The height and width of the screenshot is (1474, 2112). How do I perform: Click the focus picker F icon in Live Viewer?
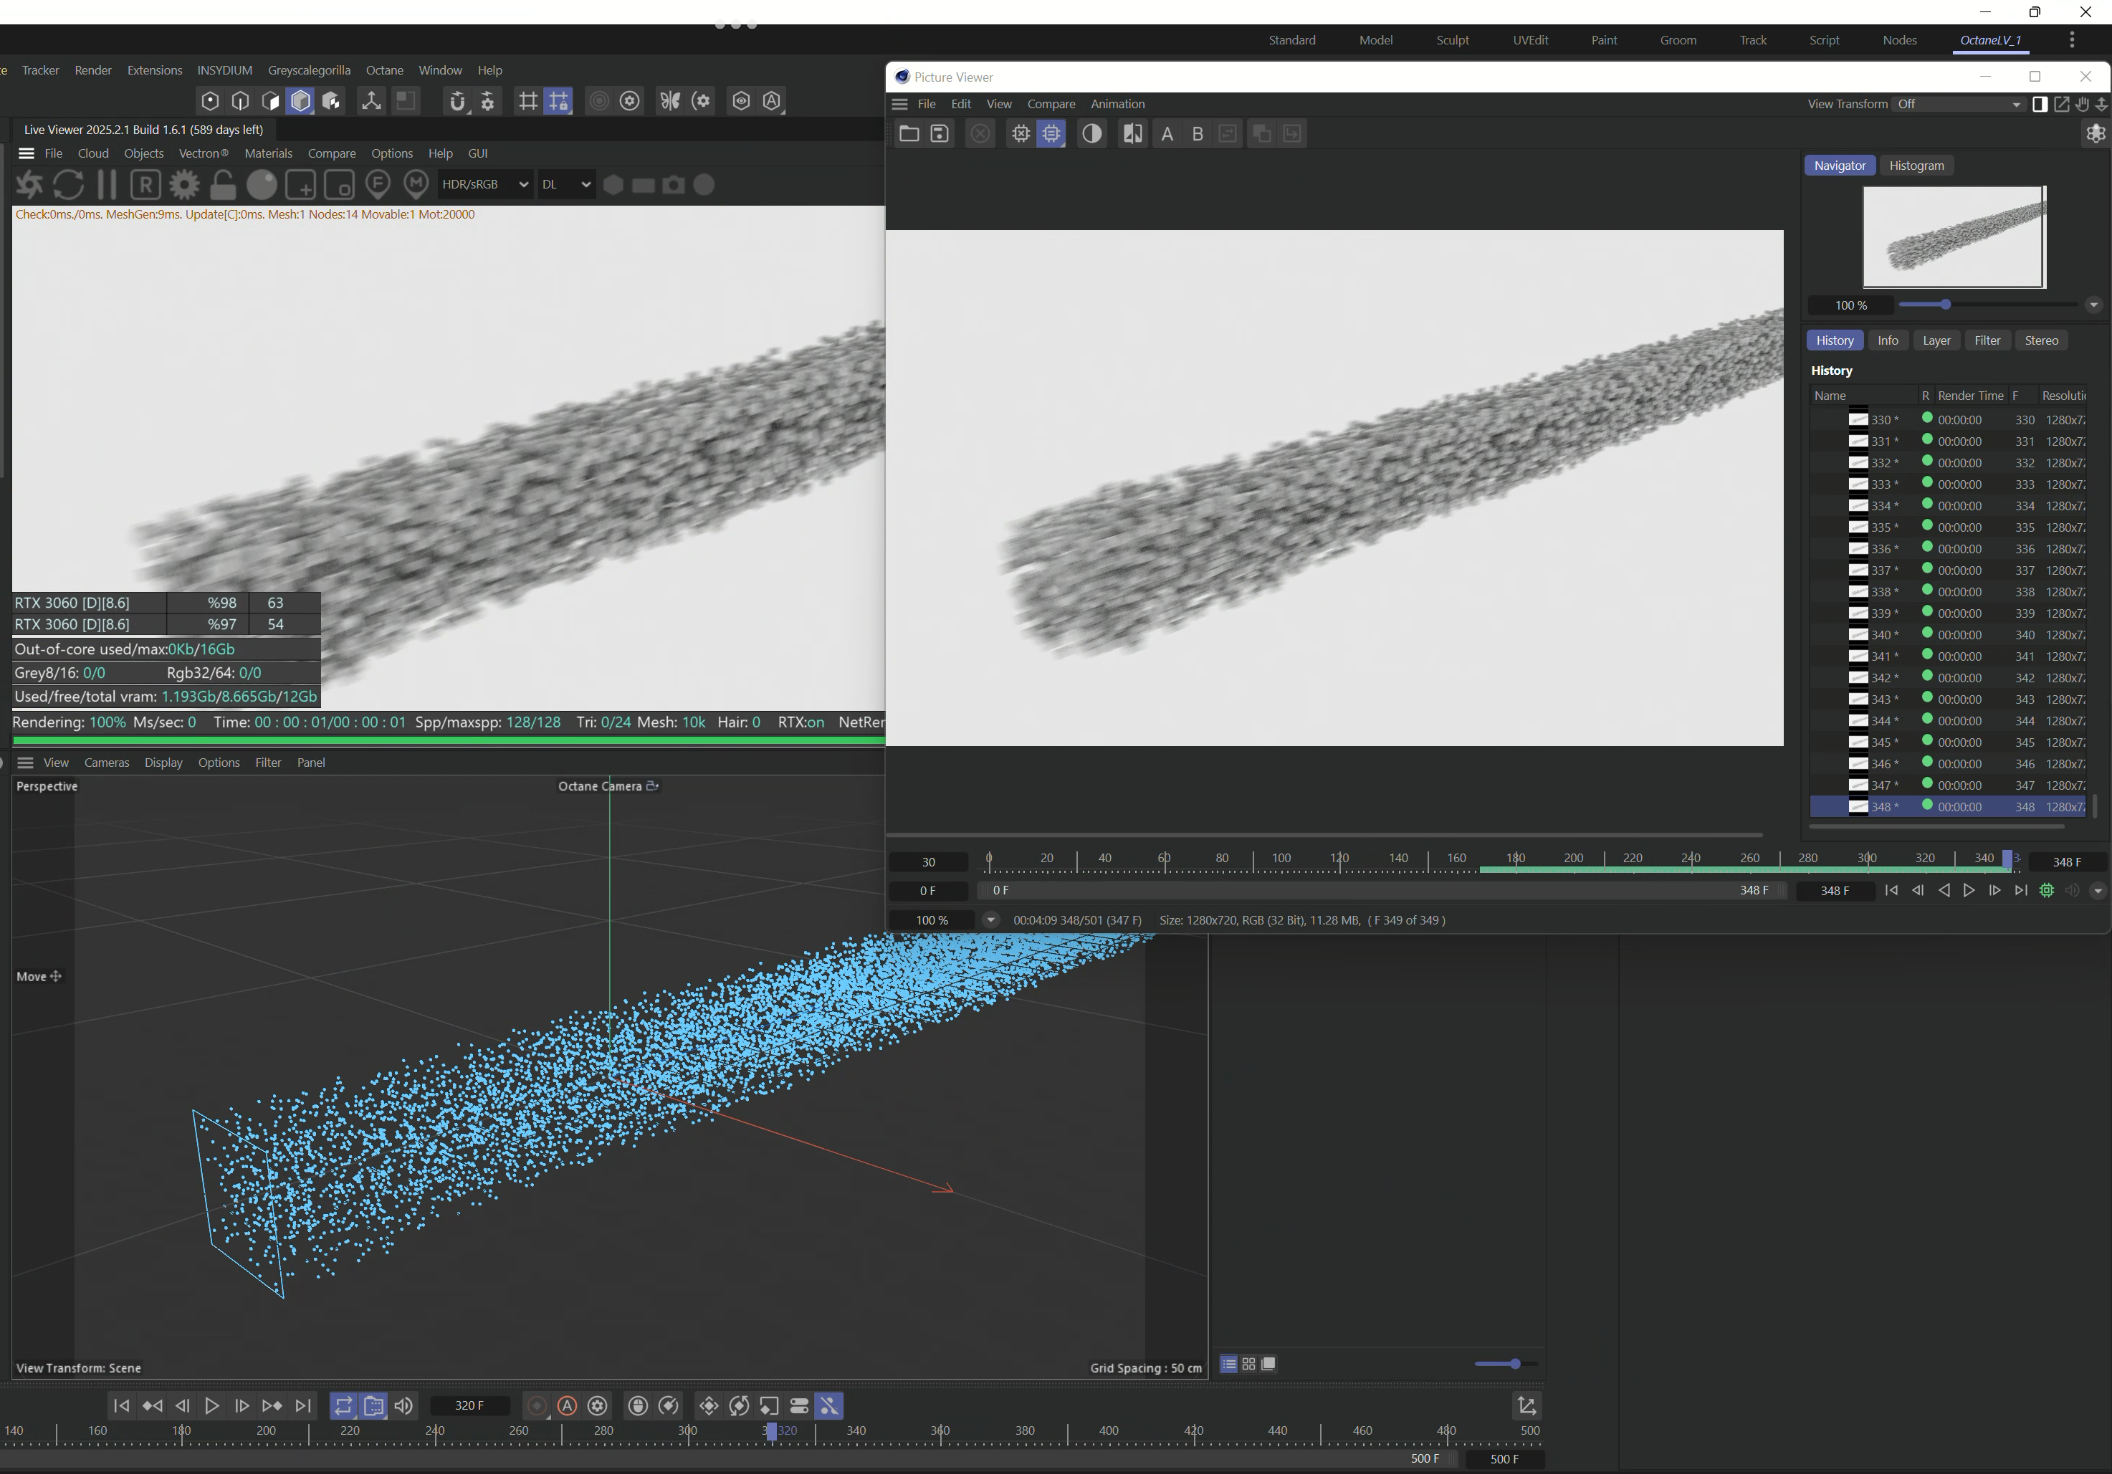[x=377, y=184]
